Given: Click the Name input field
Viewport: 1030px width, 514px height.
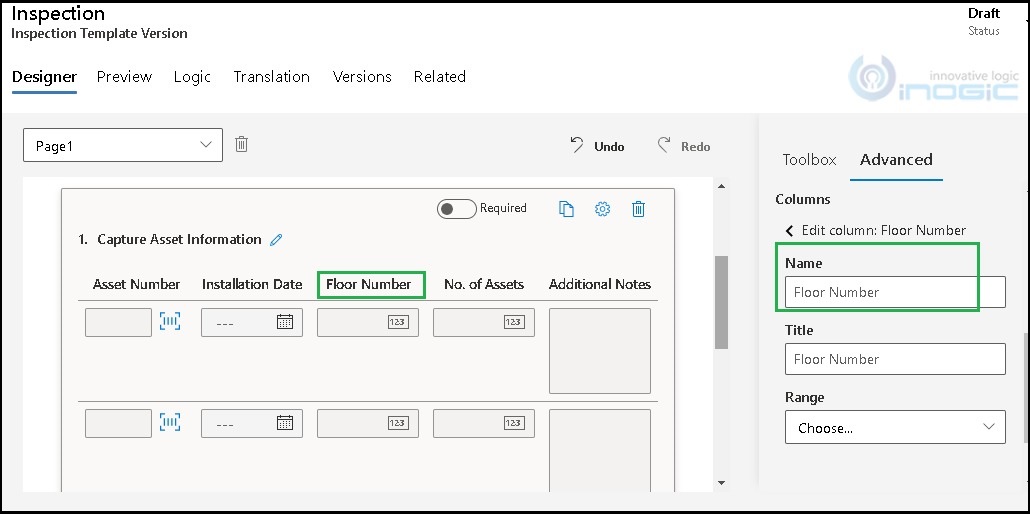Looking at the screenshot, I should point(895,293).
